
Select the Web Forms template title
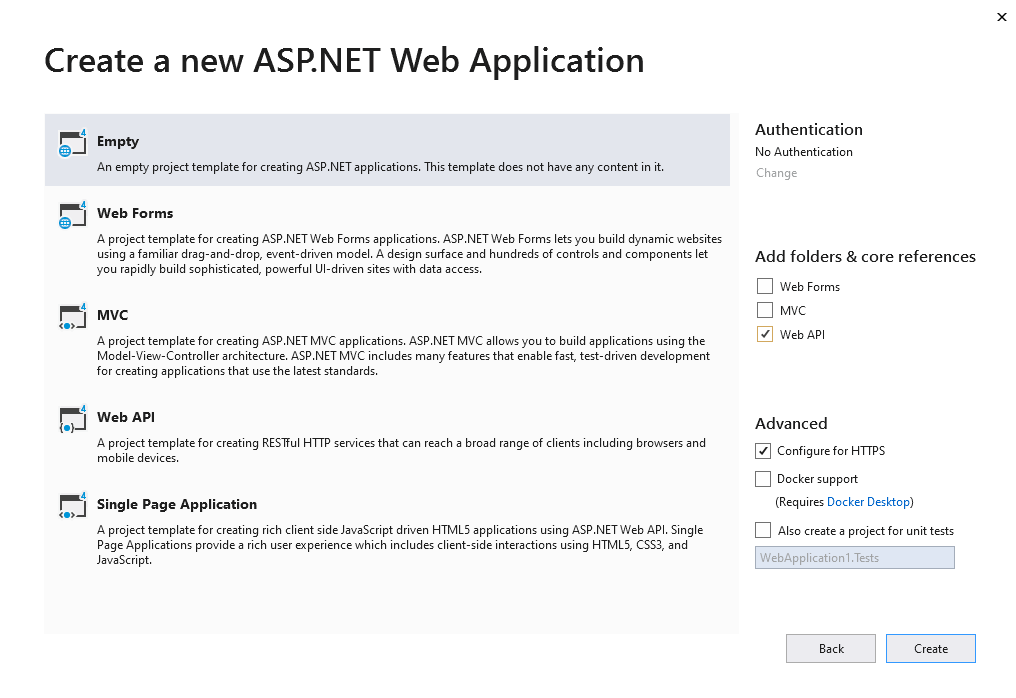[x=135, y=213]
